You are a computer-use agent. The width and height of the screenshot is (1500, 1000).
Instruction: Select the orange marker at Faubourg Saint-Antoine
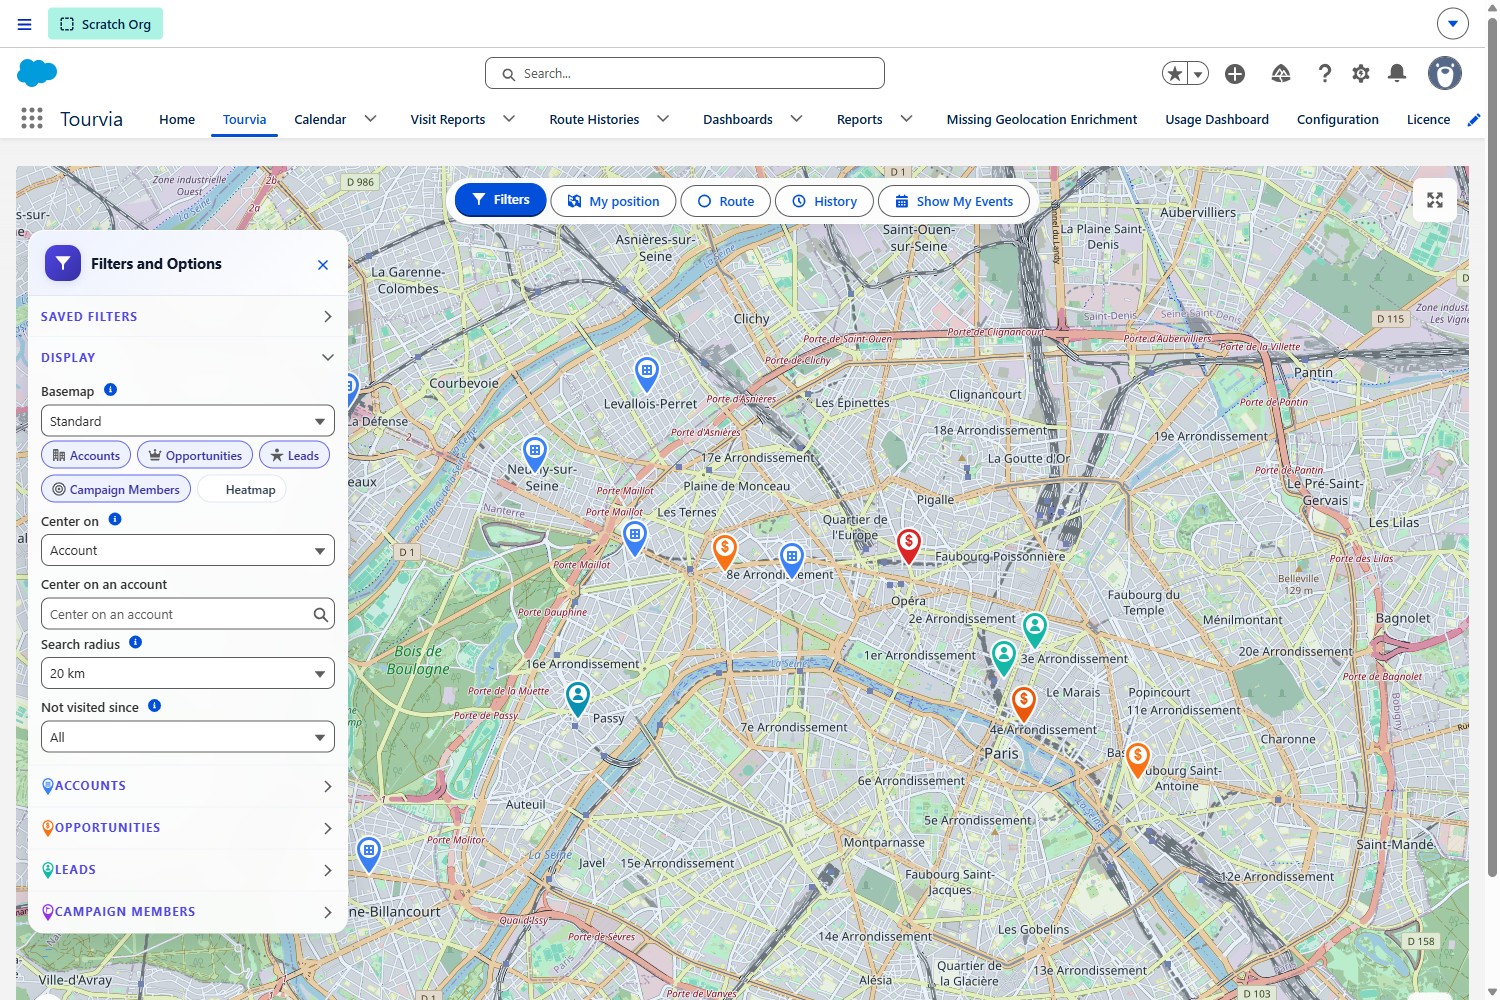tap(1138, 759)
